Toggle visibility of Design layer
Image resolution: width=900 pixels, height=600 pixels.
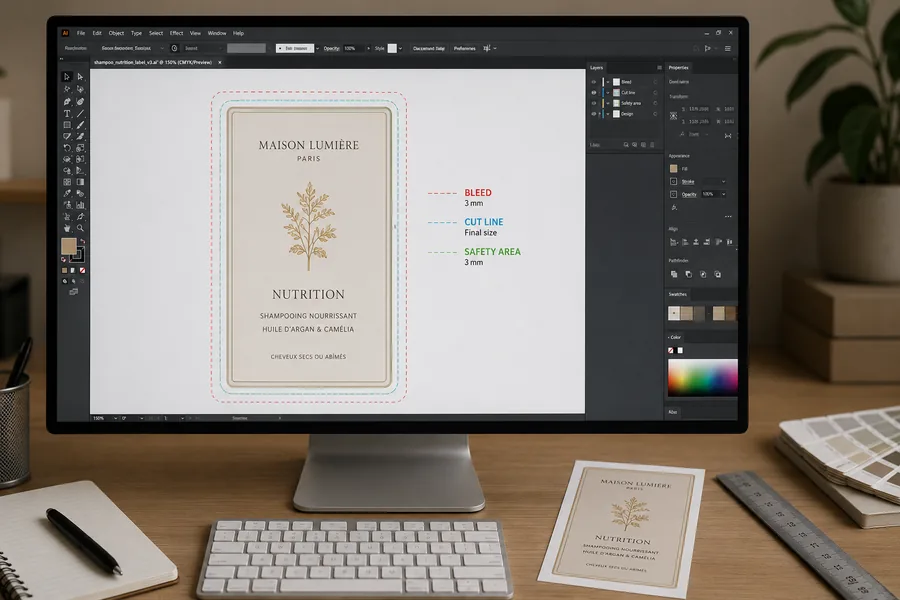point(593,114)
